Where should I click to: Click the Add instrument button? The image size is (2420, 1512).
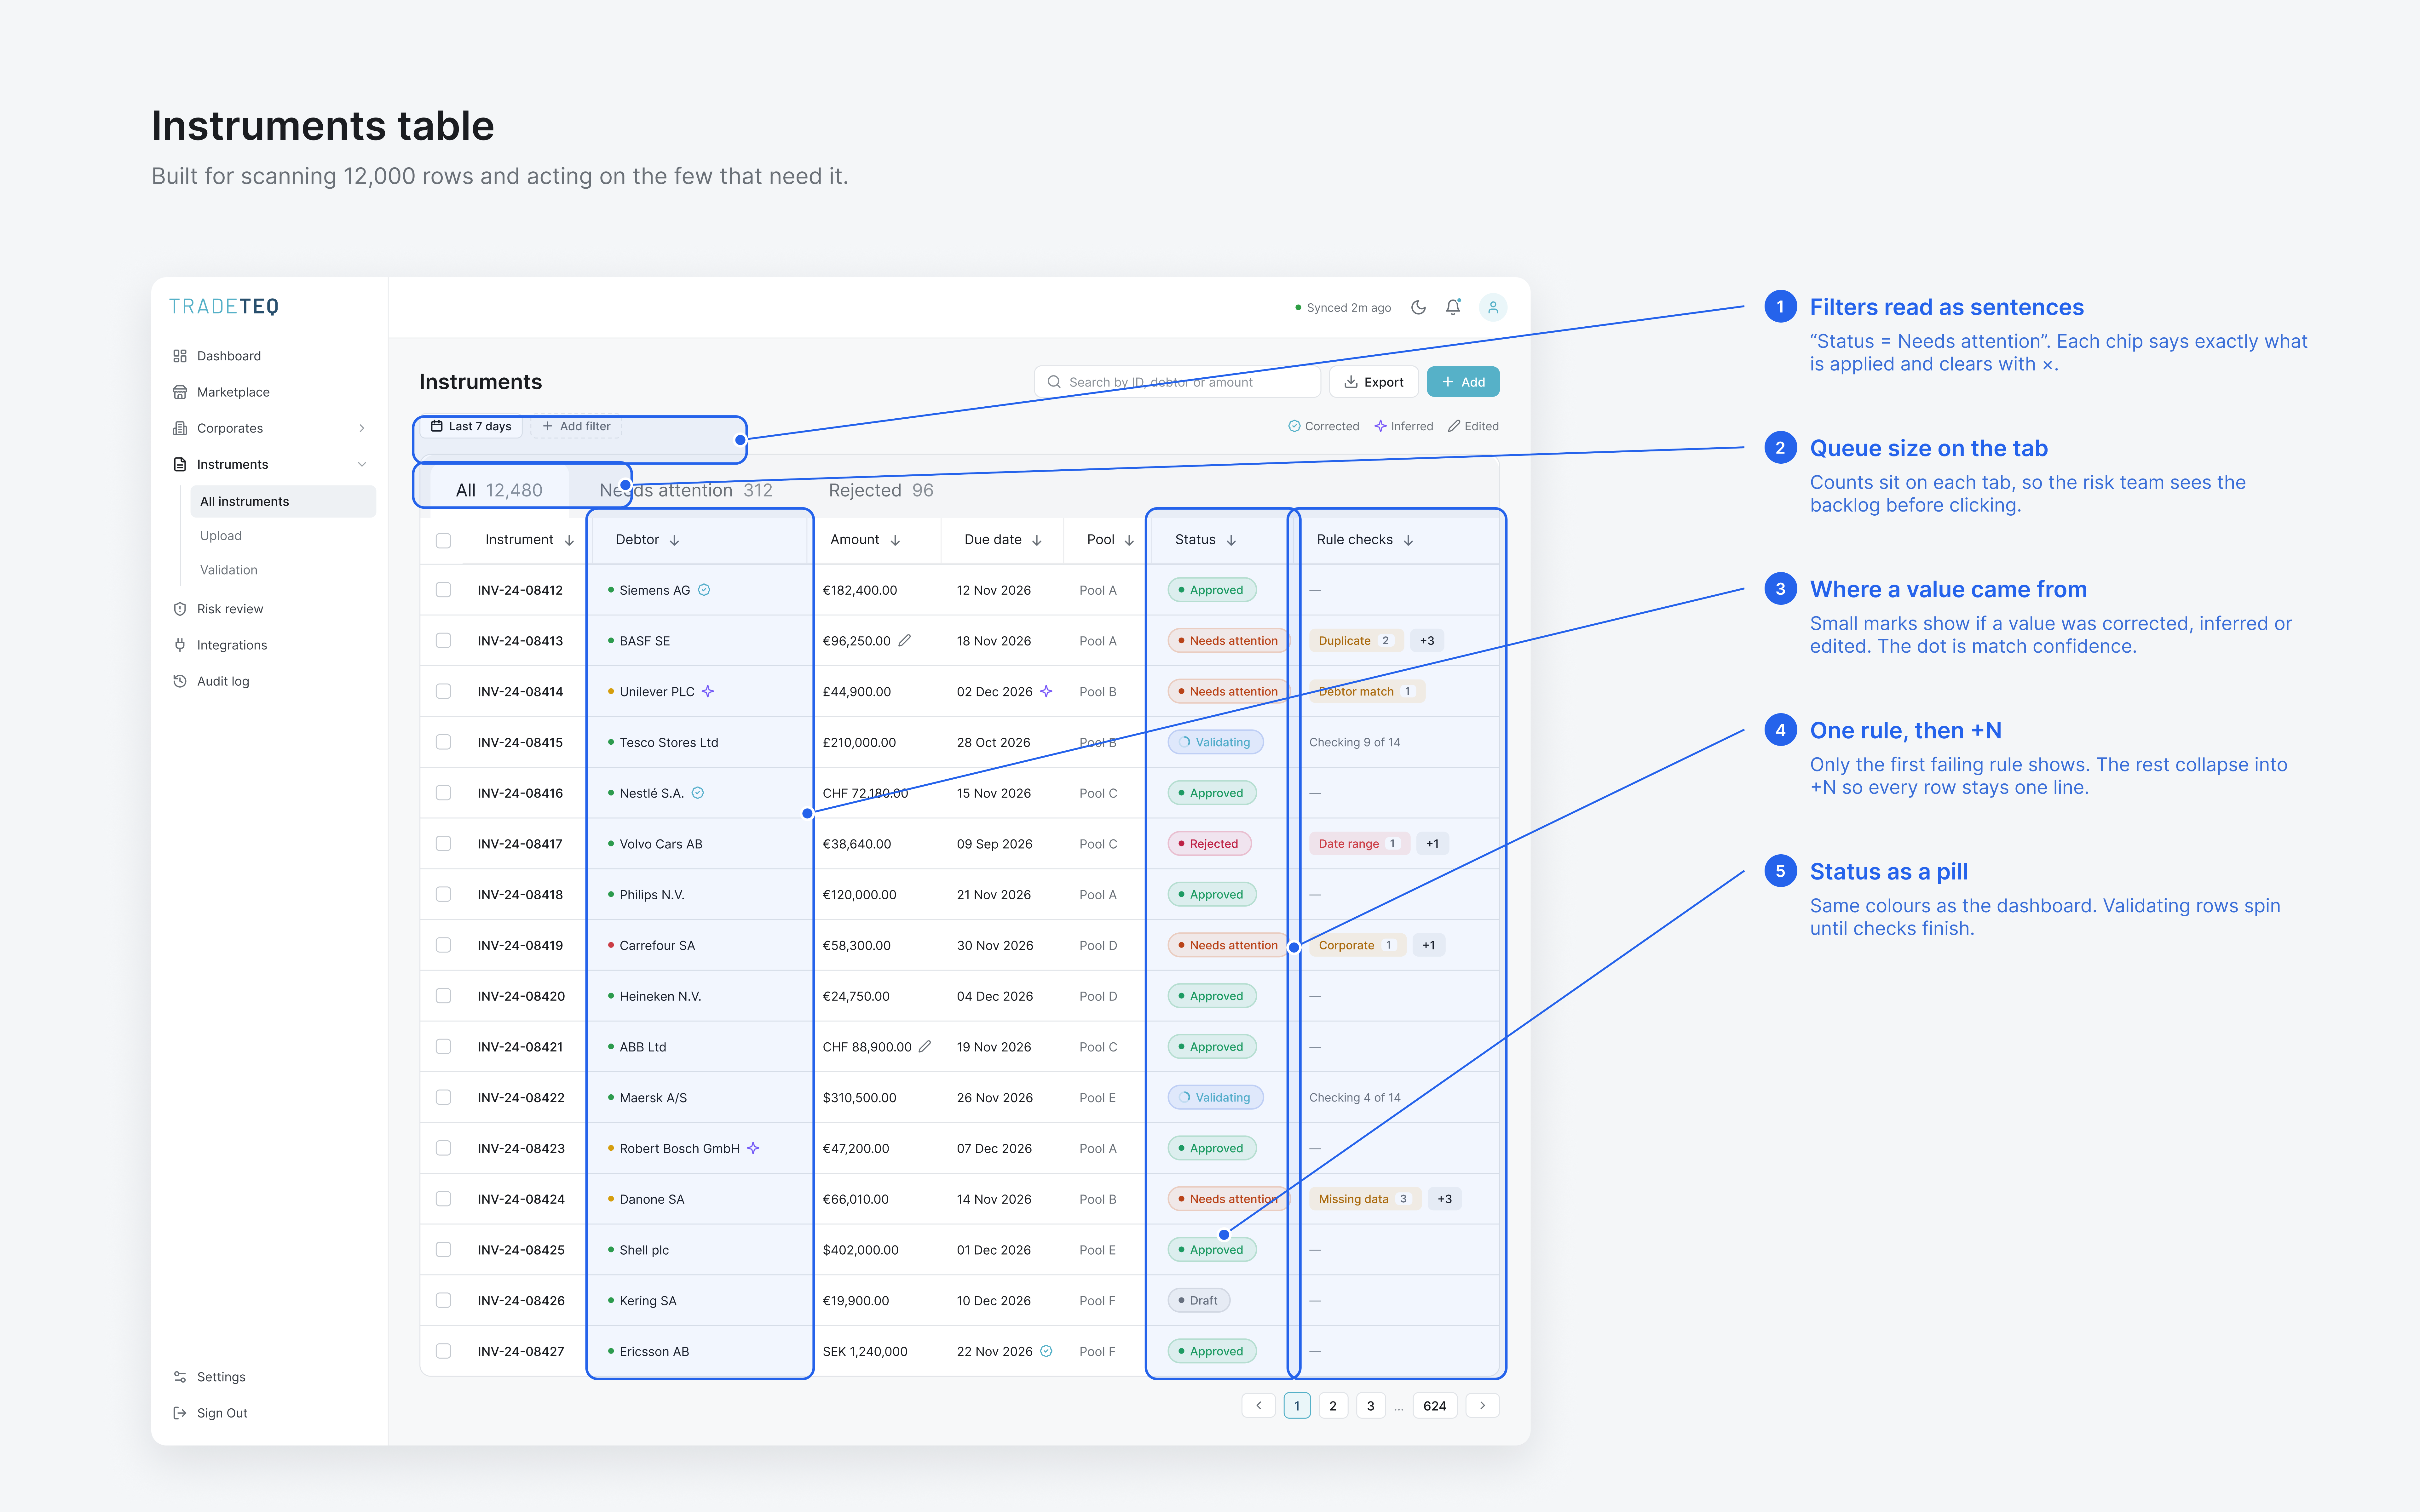coord(1463,382)
